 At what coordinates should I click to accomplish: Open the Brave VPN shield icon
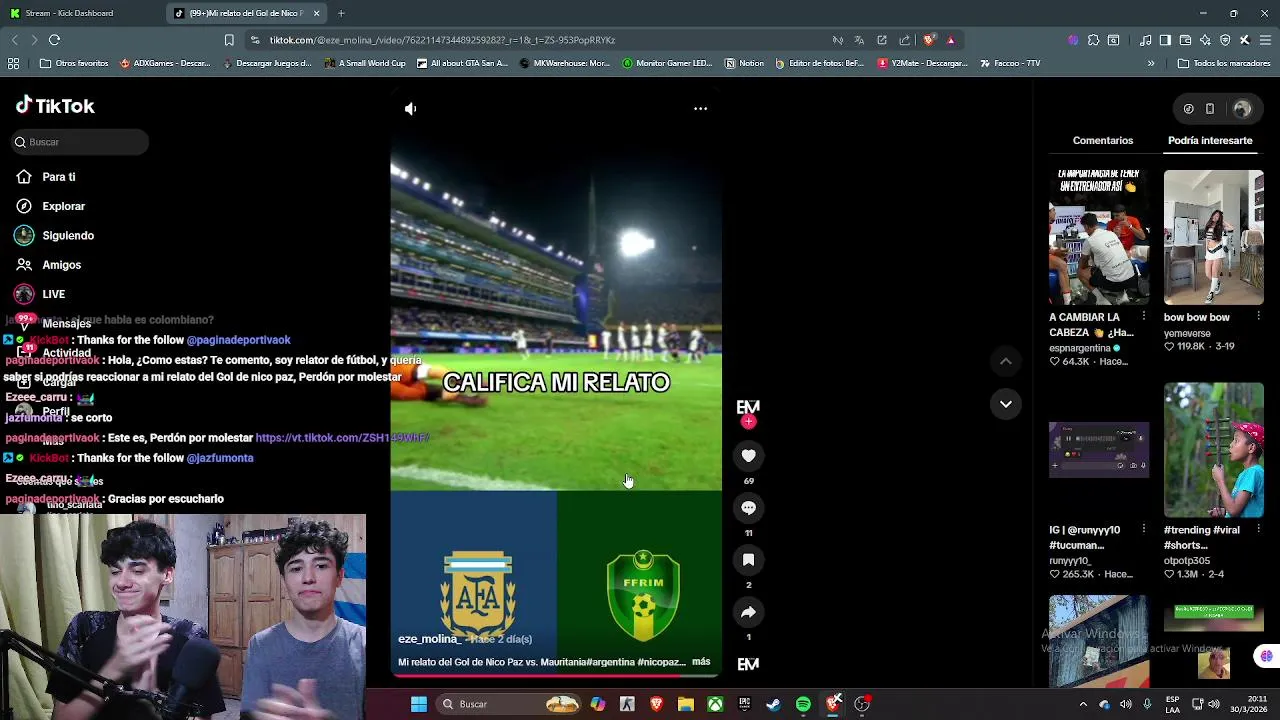click(1225, 40)
